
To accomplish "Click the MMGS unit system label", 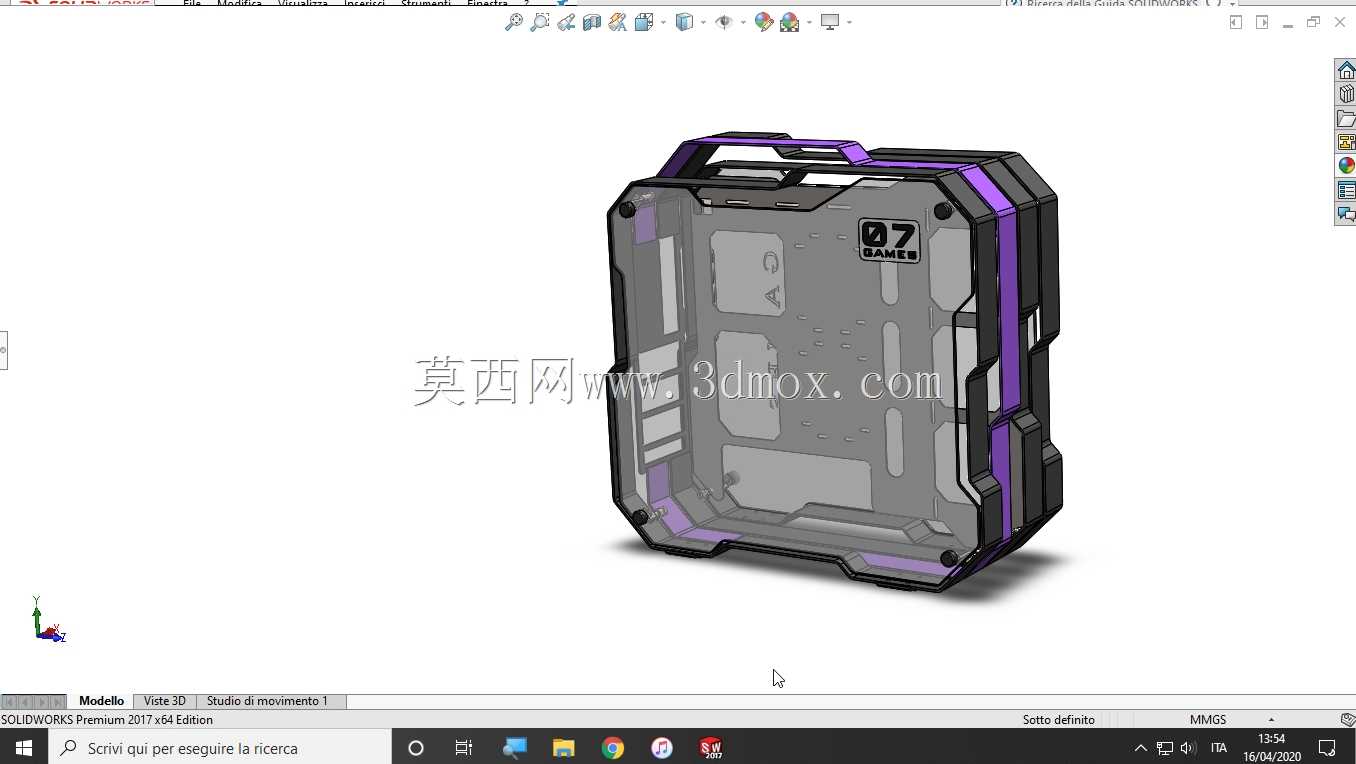I will (x=1208, y=720).
